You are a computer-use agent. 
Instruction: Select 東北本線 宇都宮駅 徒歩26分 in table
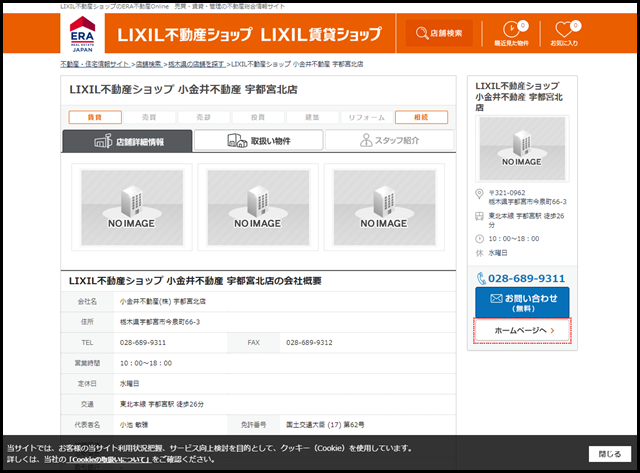tap(162, 404)
